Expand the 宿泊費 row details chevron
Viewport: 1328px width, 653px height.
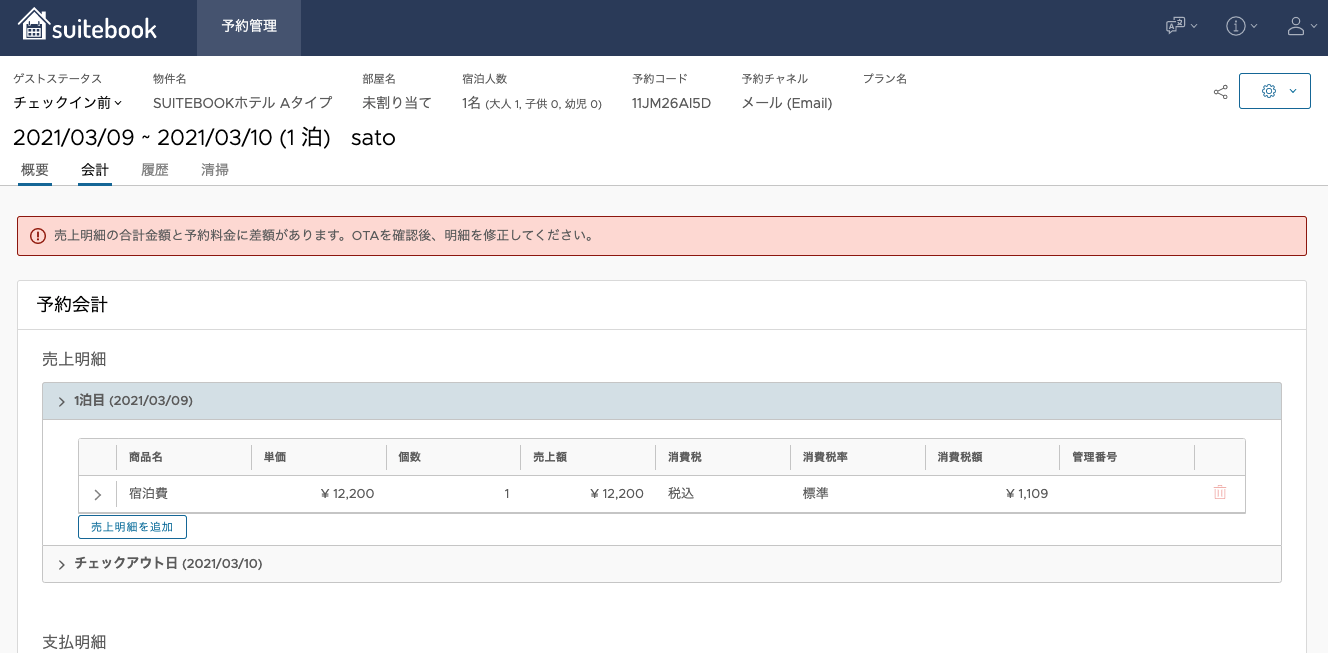pos(98,495)
